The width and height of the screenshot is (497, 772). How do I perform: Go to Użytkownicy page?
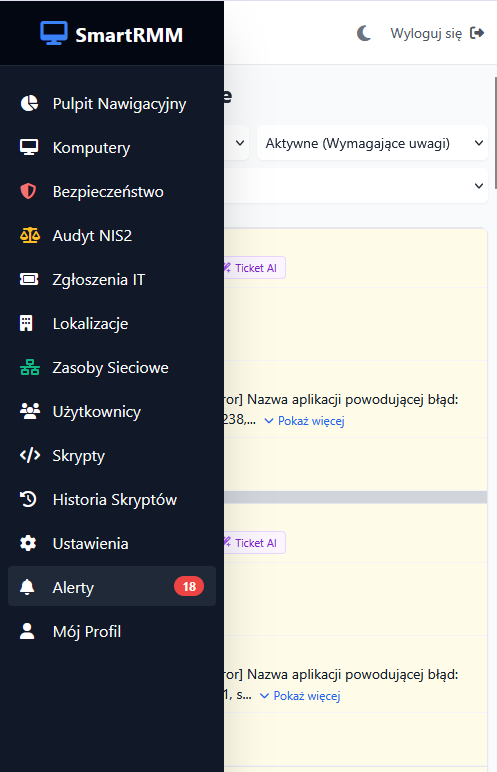112,411
